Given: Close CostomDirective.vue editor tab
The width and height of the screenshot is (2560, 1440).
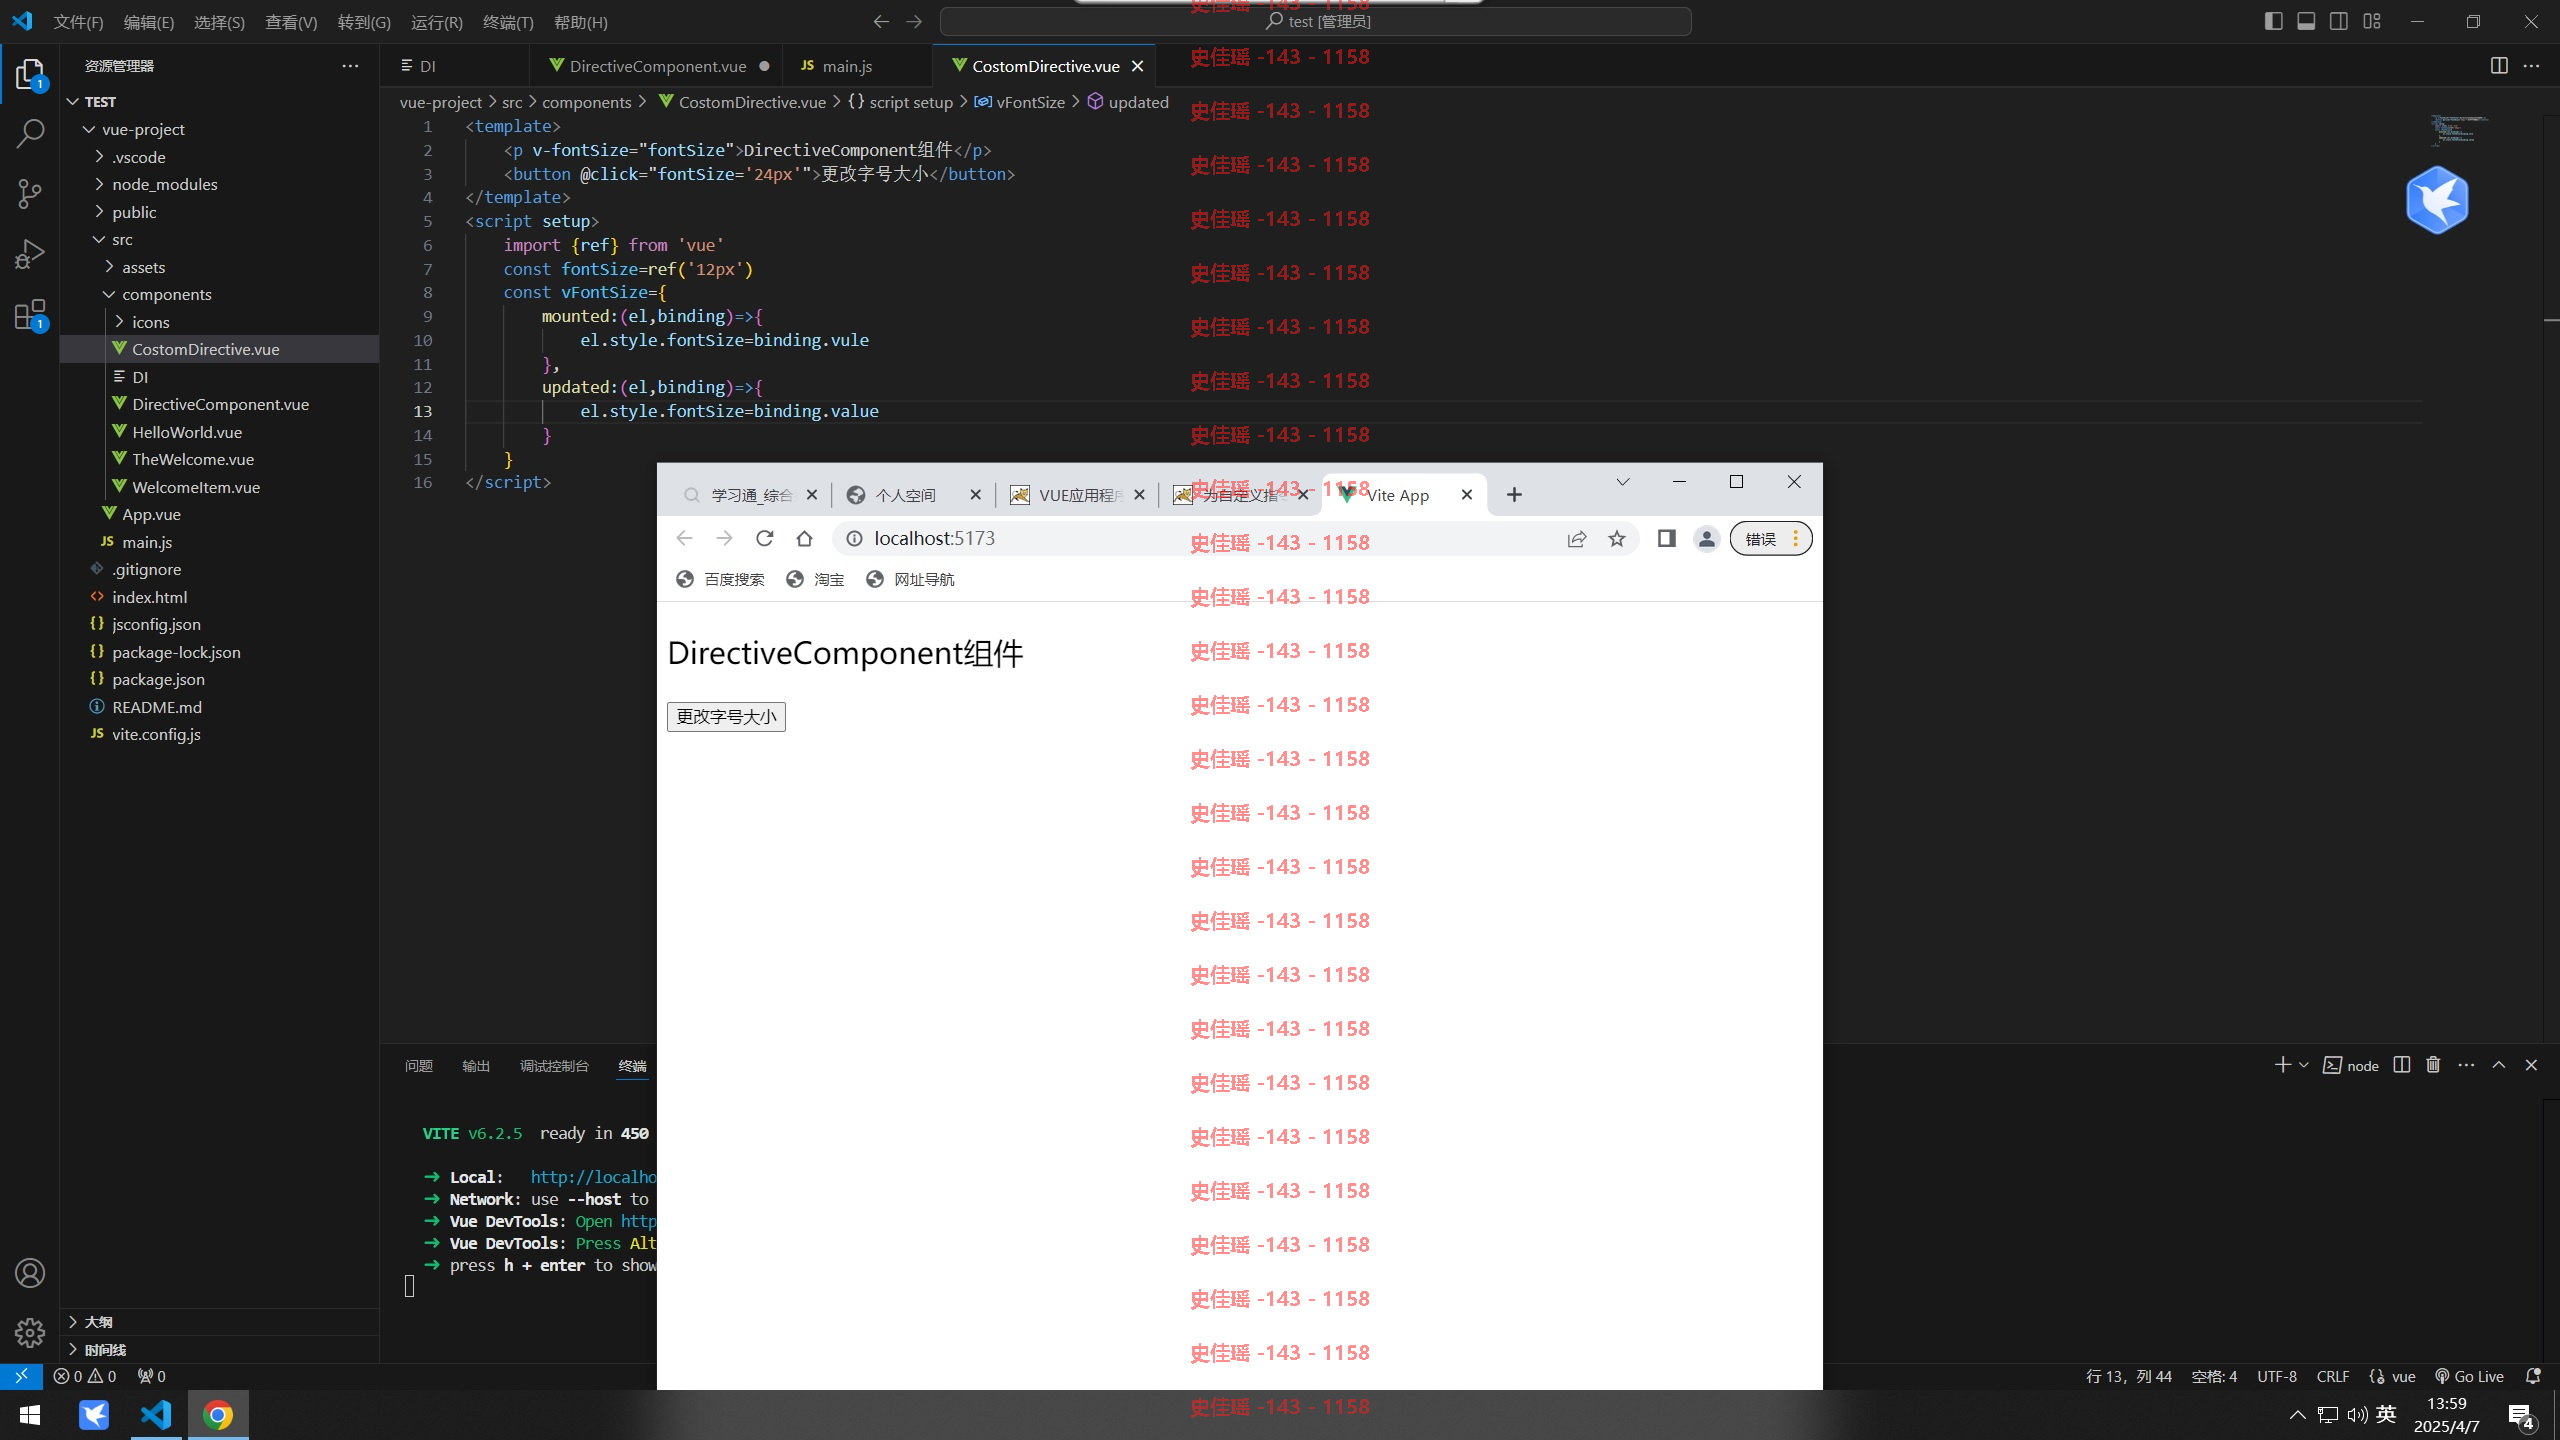Looking at the screenshot, I should coord(1137,66).
